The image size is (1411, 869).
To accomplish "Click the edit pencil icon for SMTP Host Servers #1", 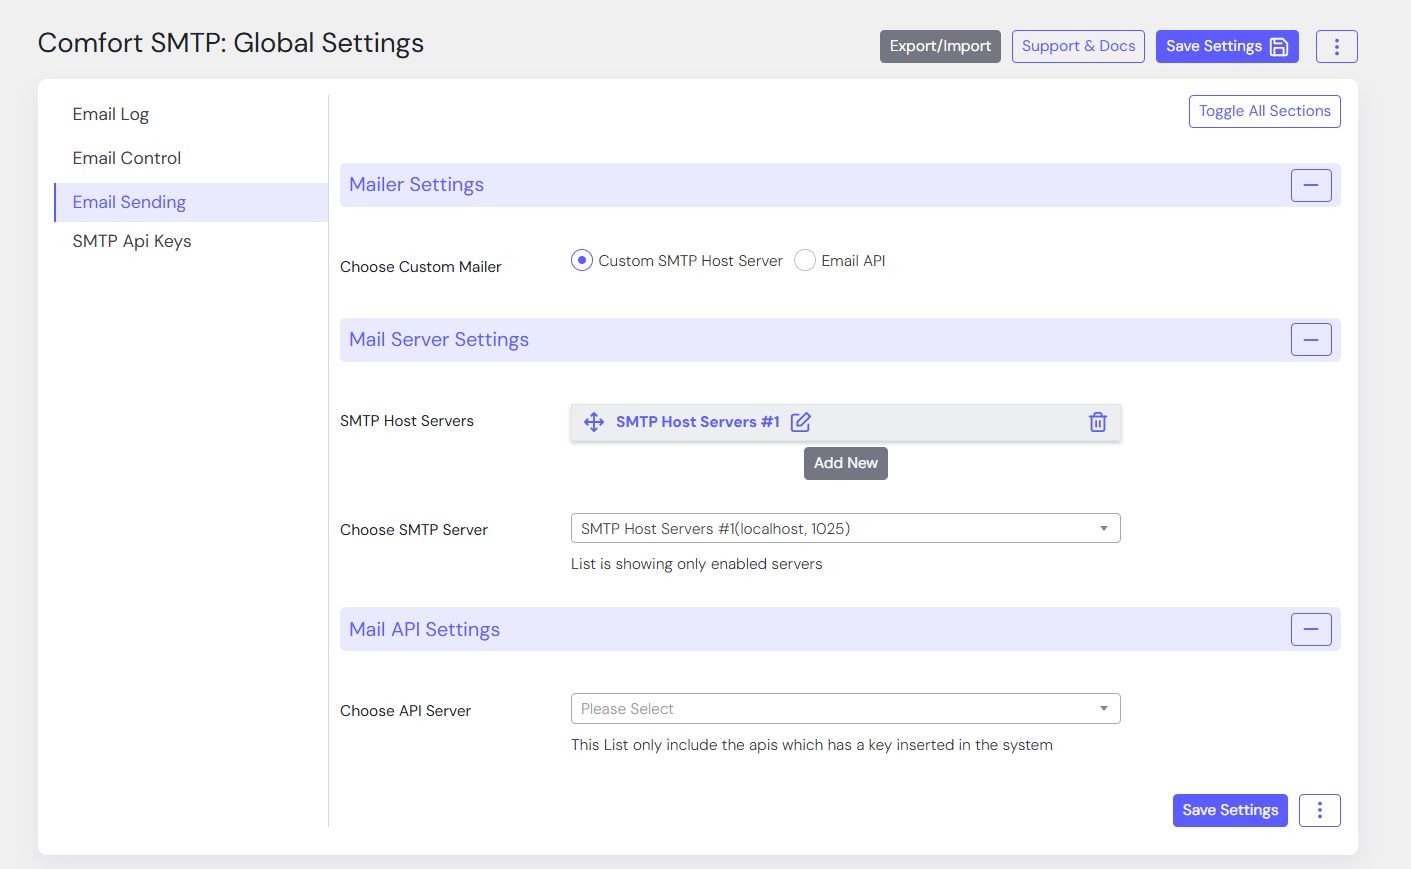I will point(801,422).
